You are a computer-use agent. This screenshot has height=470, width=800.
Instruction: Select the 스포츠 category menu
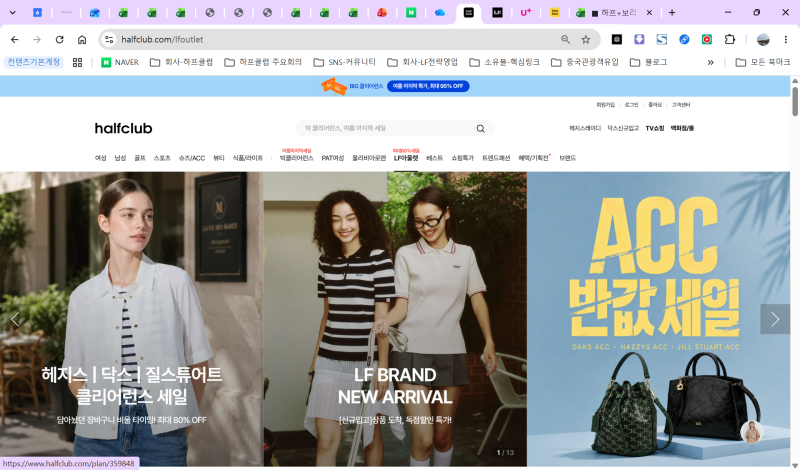point(162,158)
